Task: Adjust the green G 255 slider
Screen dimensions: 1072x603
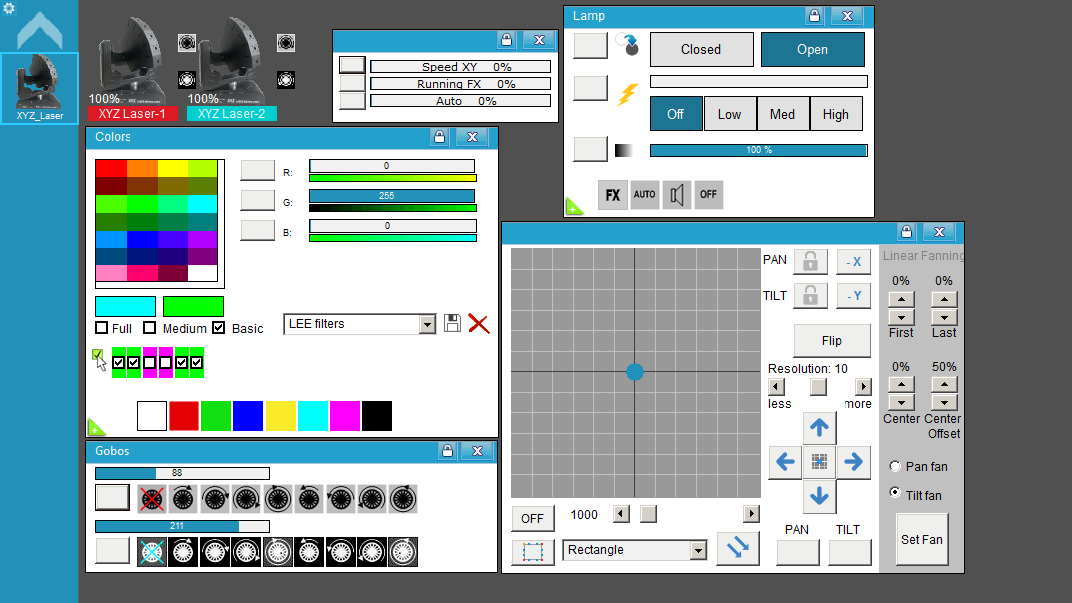Action: click(x=392, y=196)
